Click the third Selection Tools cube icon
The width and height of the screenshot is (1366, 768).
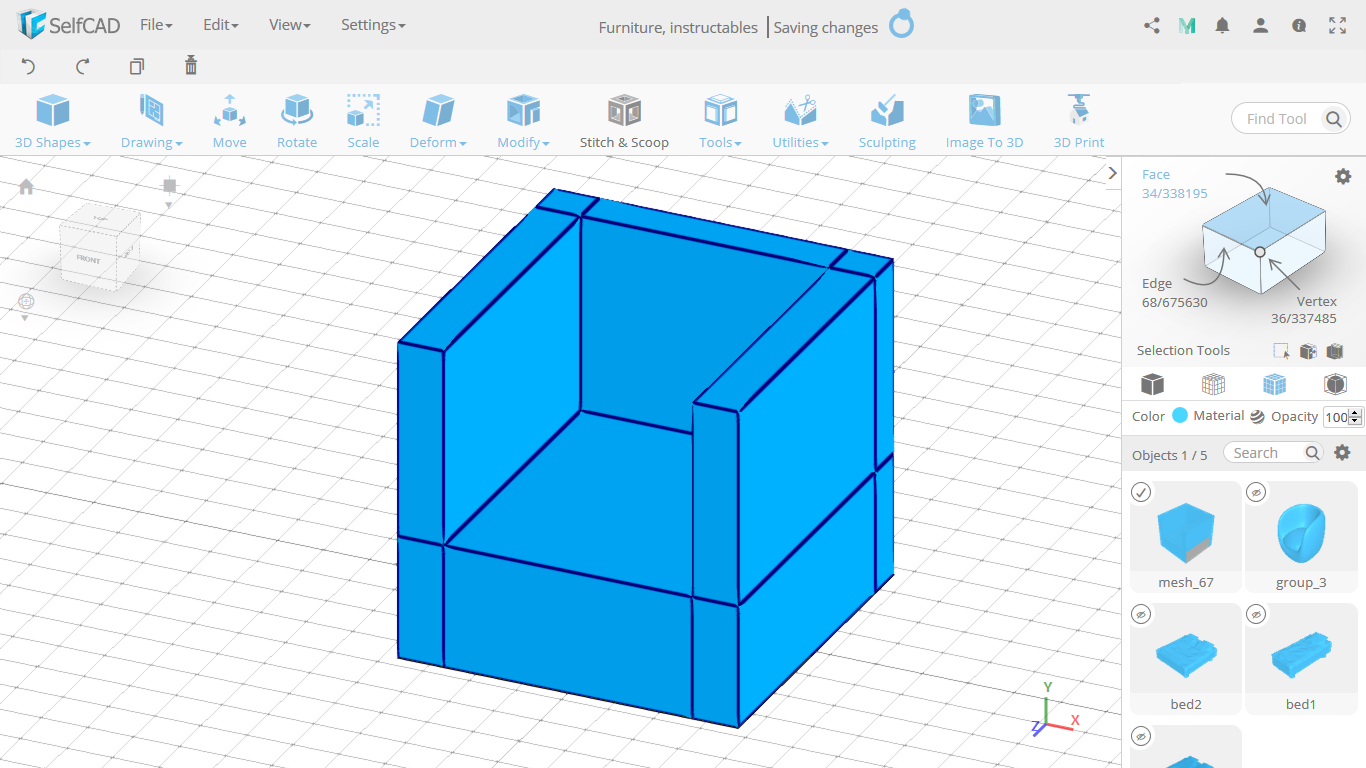(1335, 351)
